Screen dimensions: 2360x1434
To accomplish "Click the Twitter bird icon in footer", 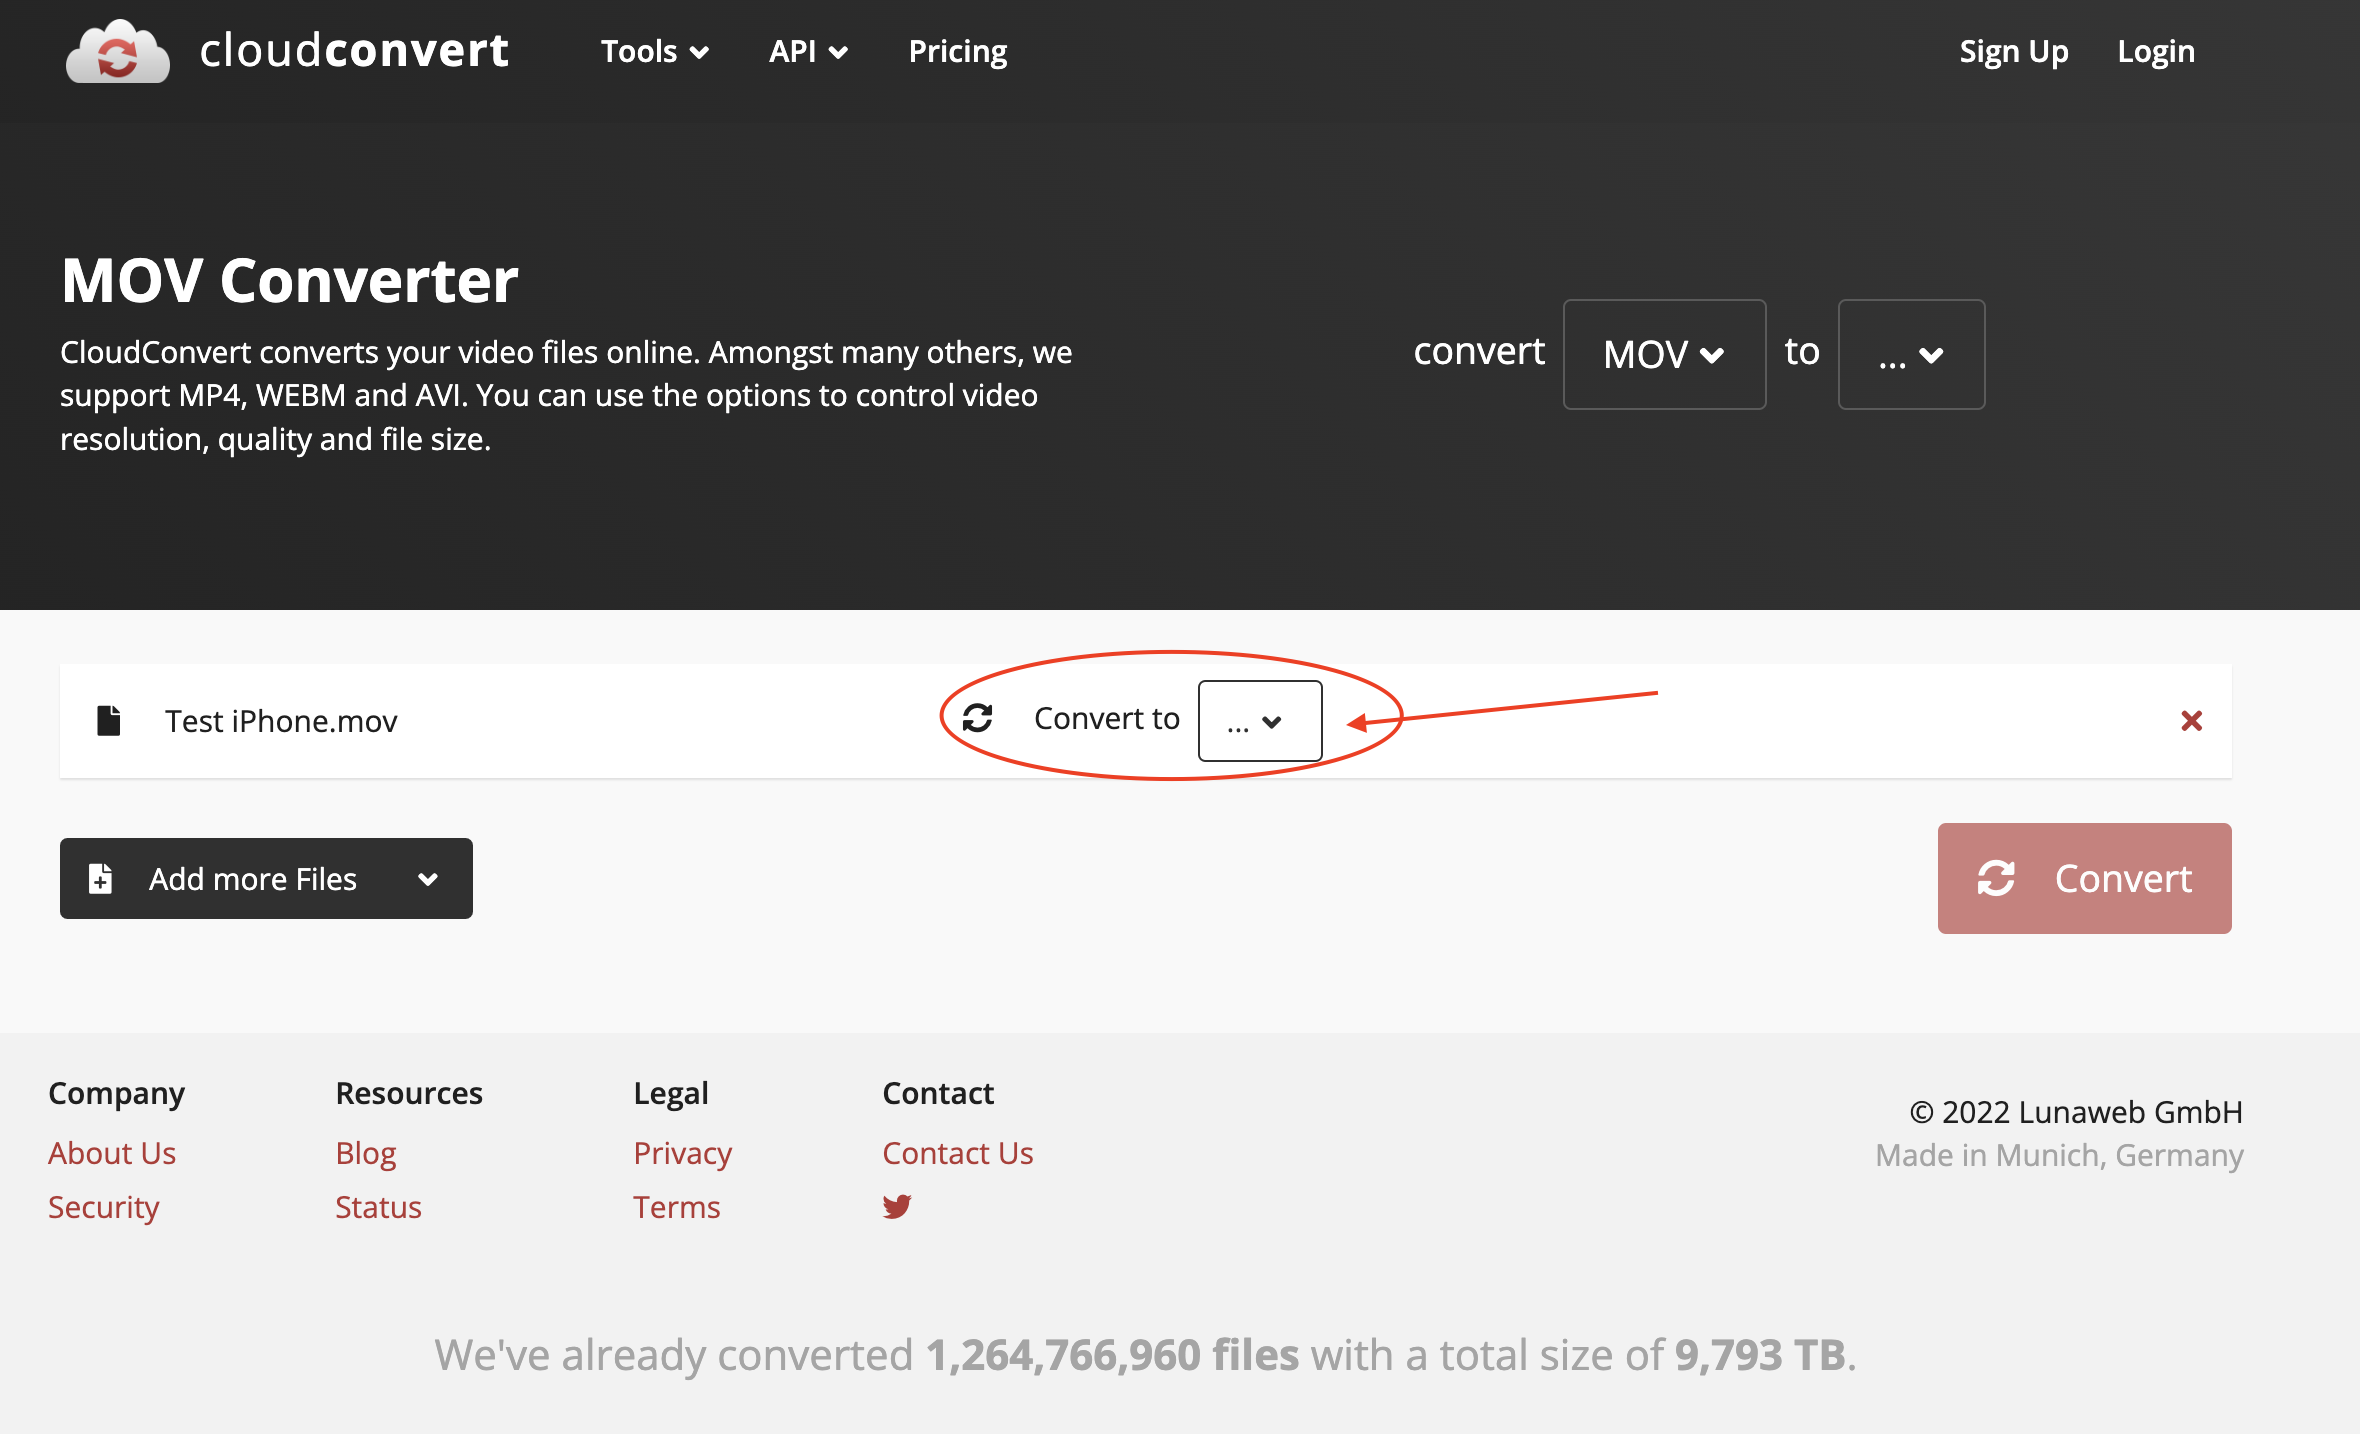I will 897,1206.
